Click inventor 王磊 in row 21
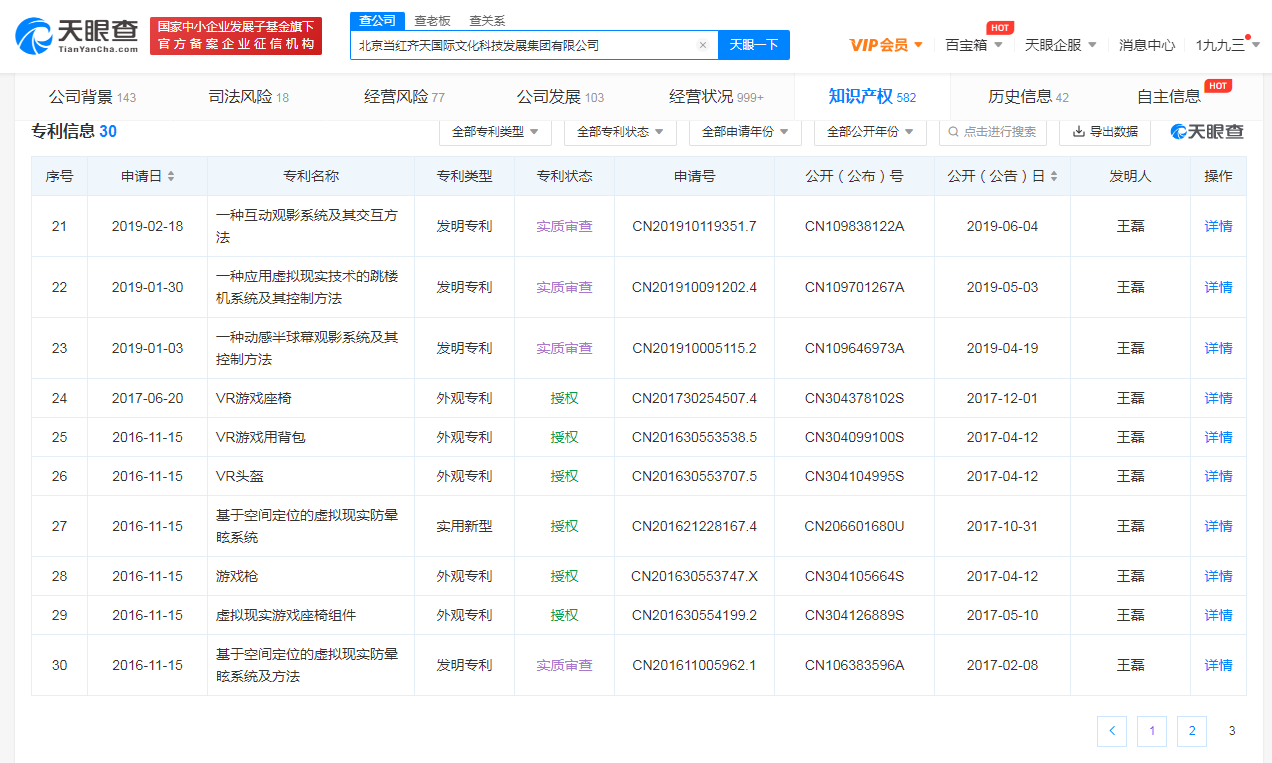This screenshot has height=763, width=1272. coord(1130,226)
